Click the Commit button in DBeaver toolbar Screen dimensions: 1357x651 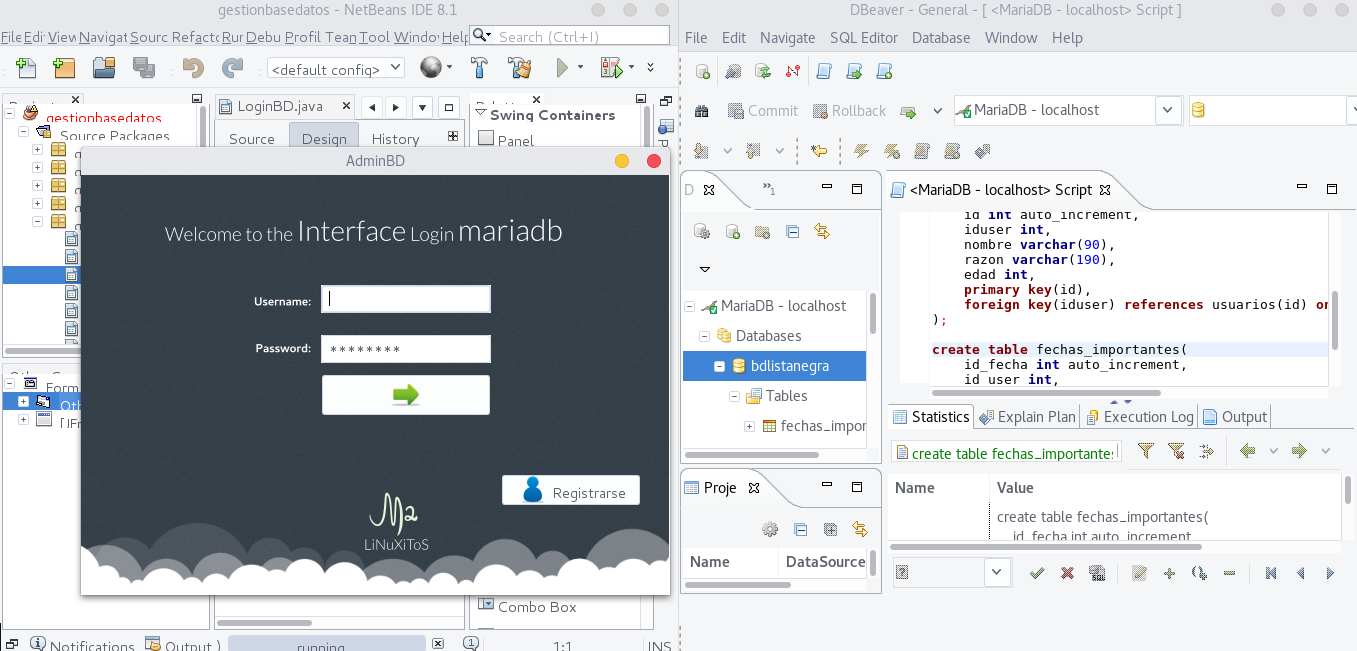click(762, 111)
